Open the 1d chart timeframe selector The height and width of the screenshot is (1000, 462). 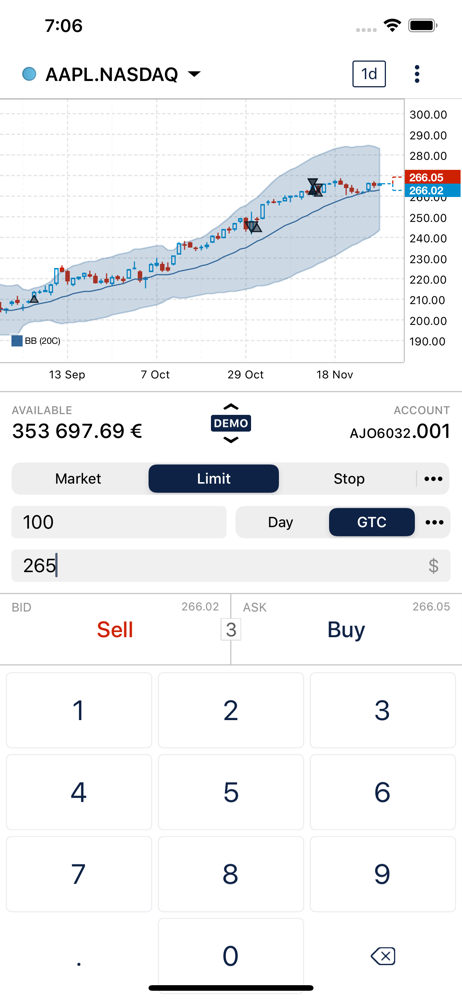369,74
